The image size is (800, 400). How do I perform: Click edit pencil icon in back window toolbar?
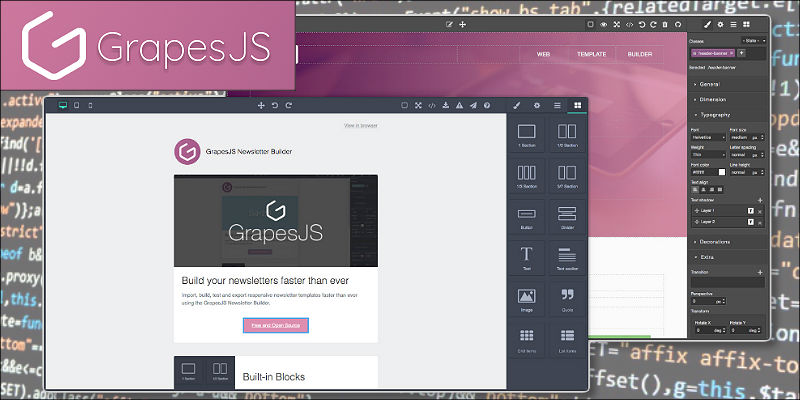click(449, 24)
